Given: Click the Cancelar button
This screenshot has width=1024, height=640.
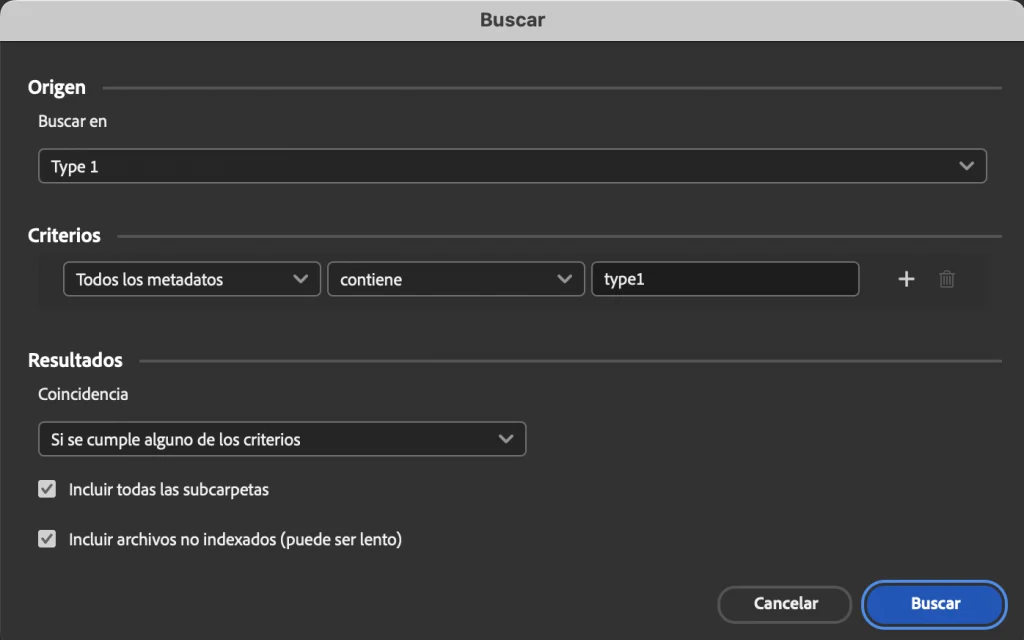Looking at the screenshot, I should (785, 603).
